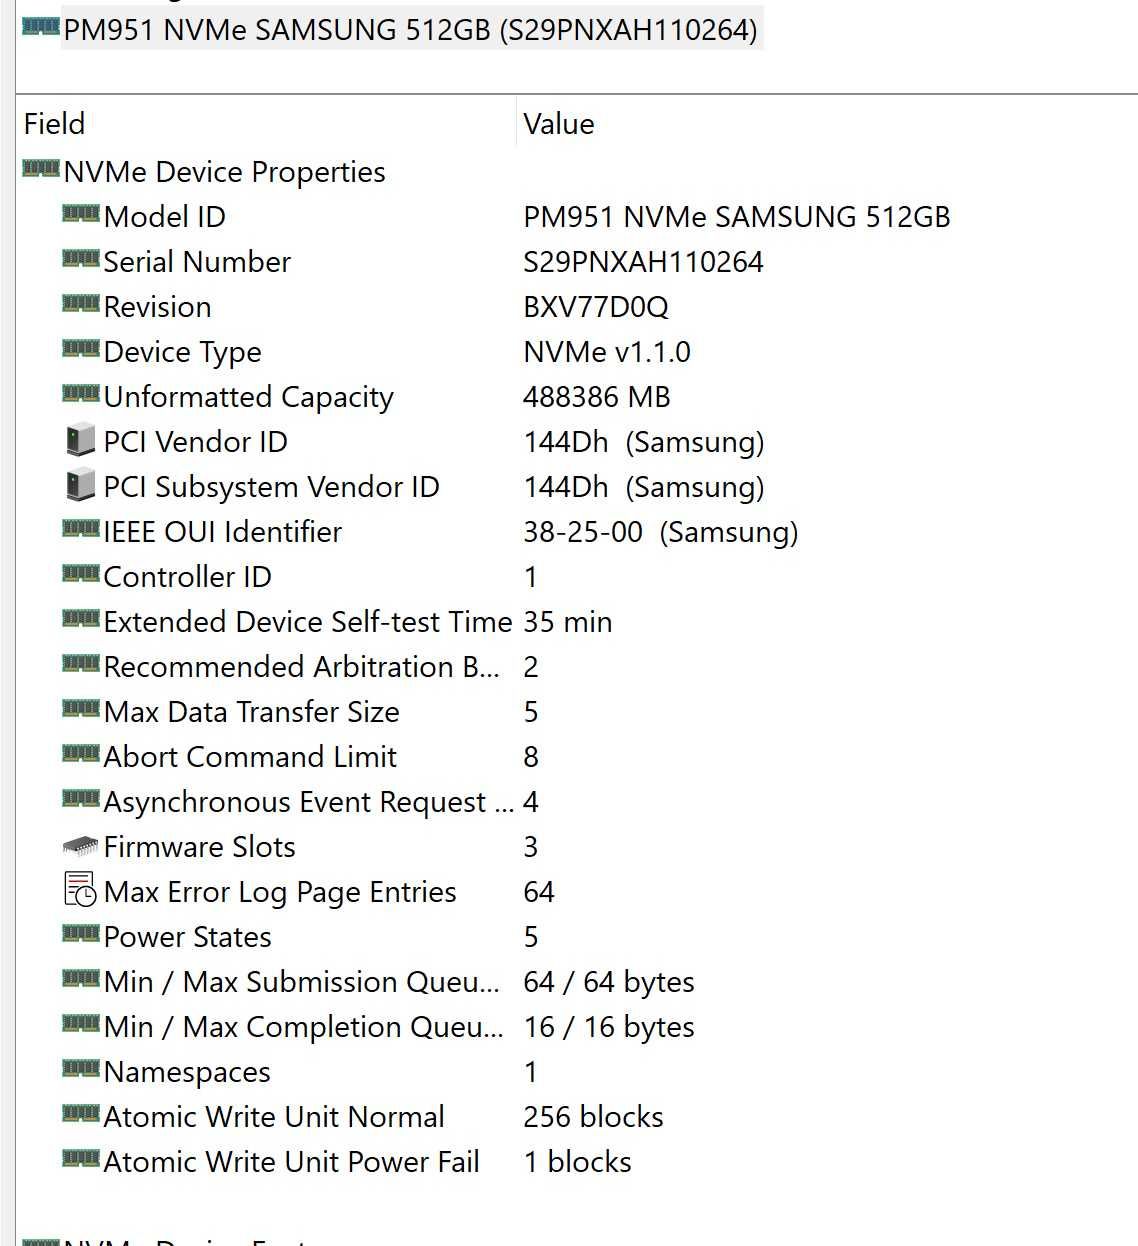Select the Device Type row icon
The width and height of the screenshot is (1138, 1246).
(81, 349)
